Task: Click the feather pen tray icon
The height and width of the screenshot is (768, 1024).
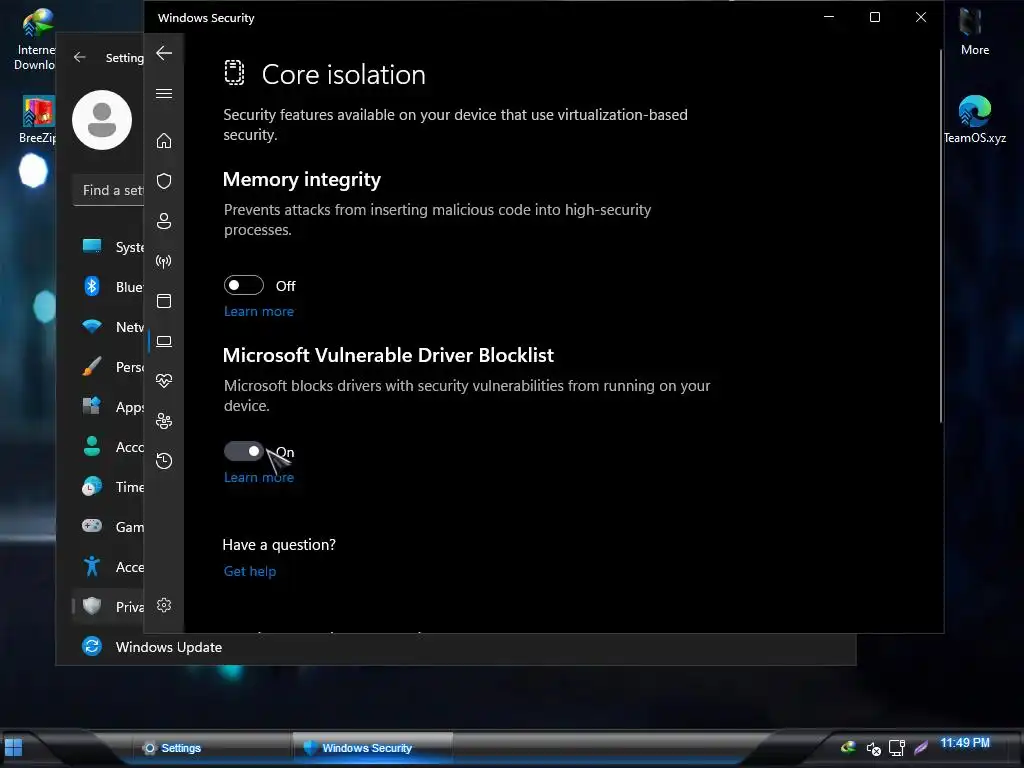Action: 921,747
